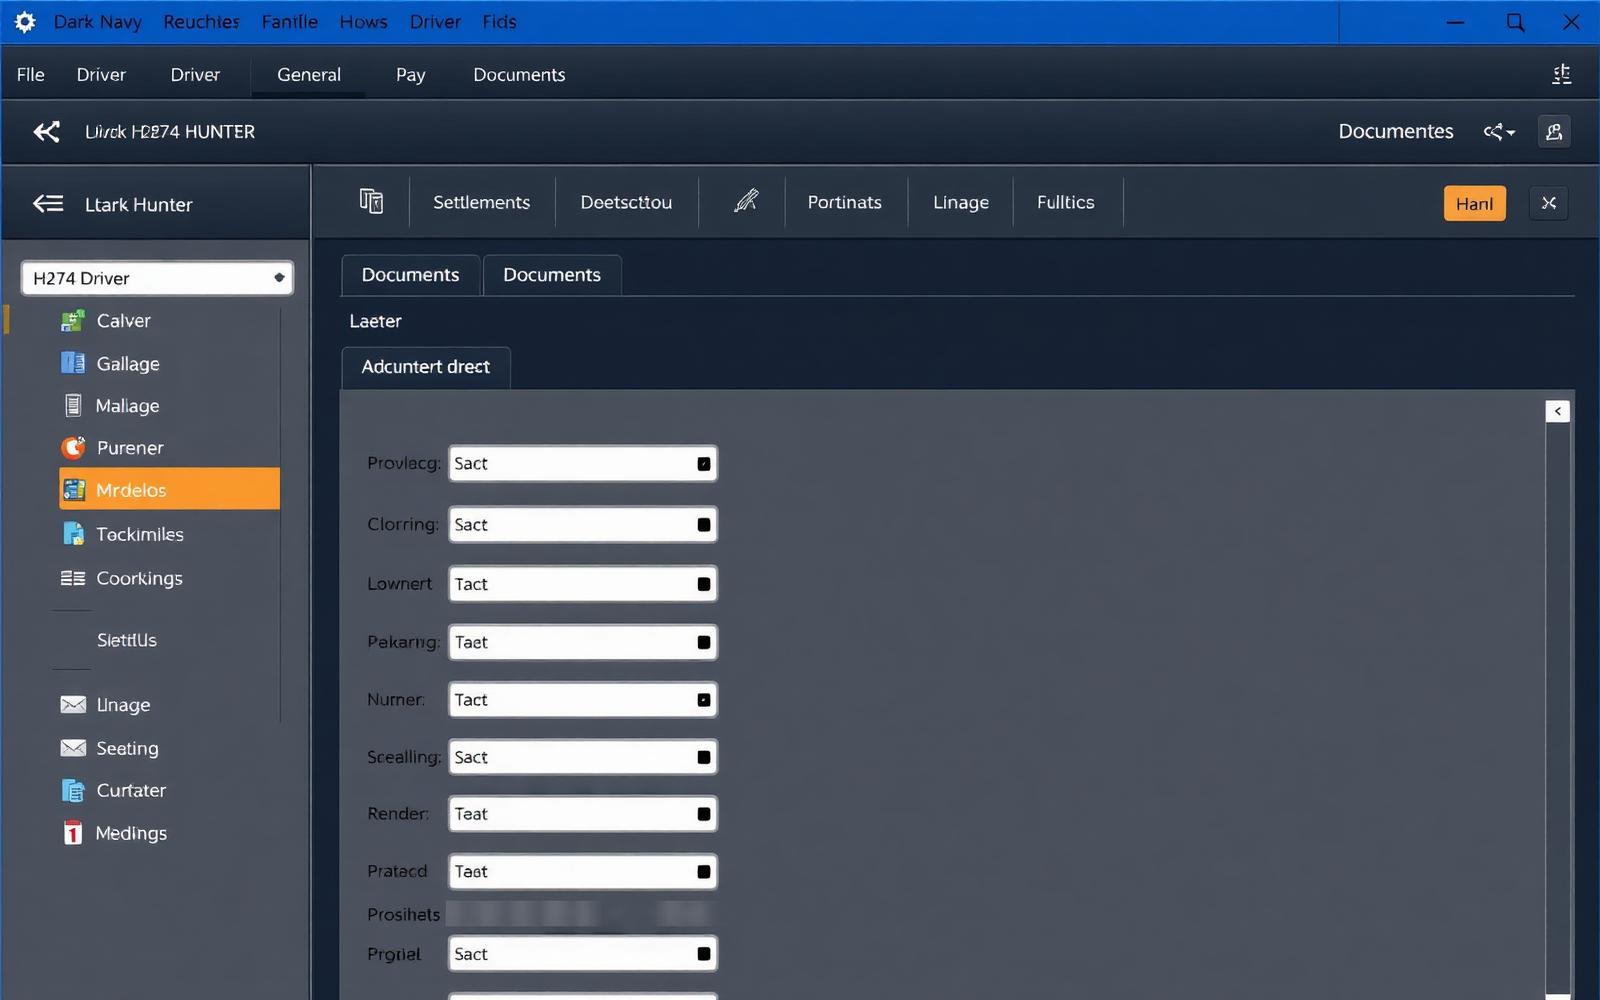
Task: Open Medings in the sidebar
Action: pyautogui.click(x=131, y=833)
